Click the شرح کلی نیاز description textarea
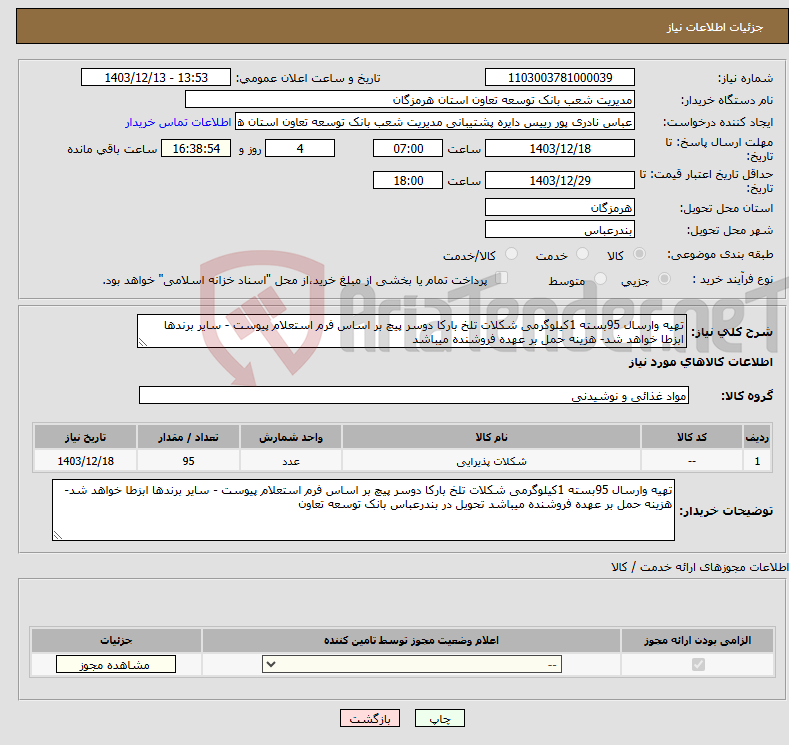Screen dimensions: 789x745 pyautogui.click(x=412, y=331)
